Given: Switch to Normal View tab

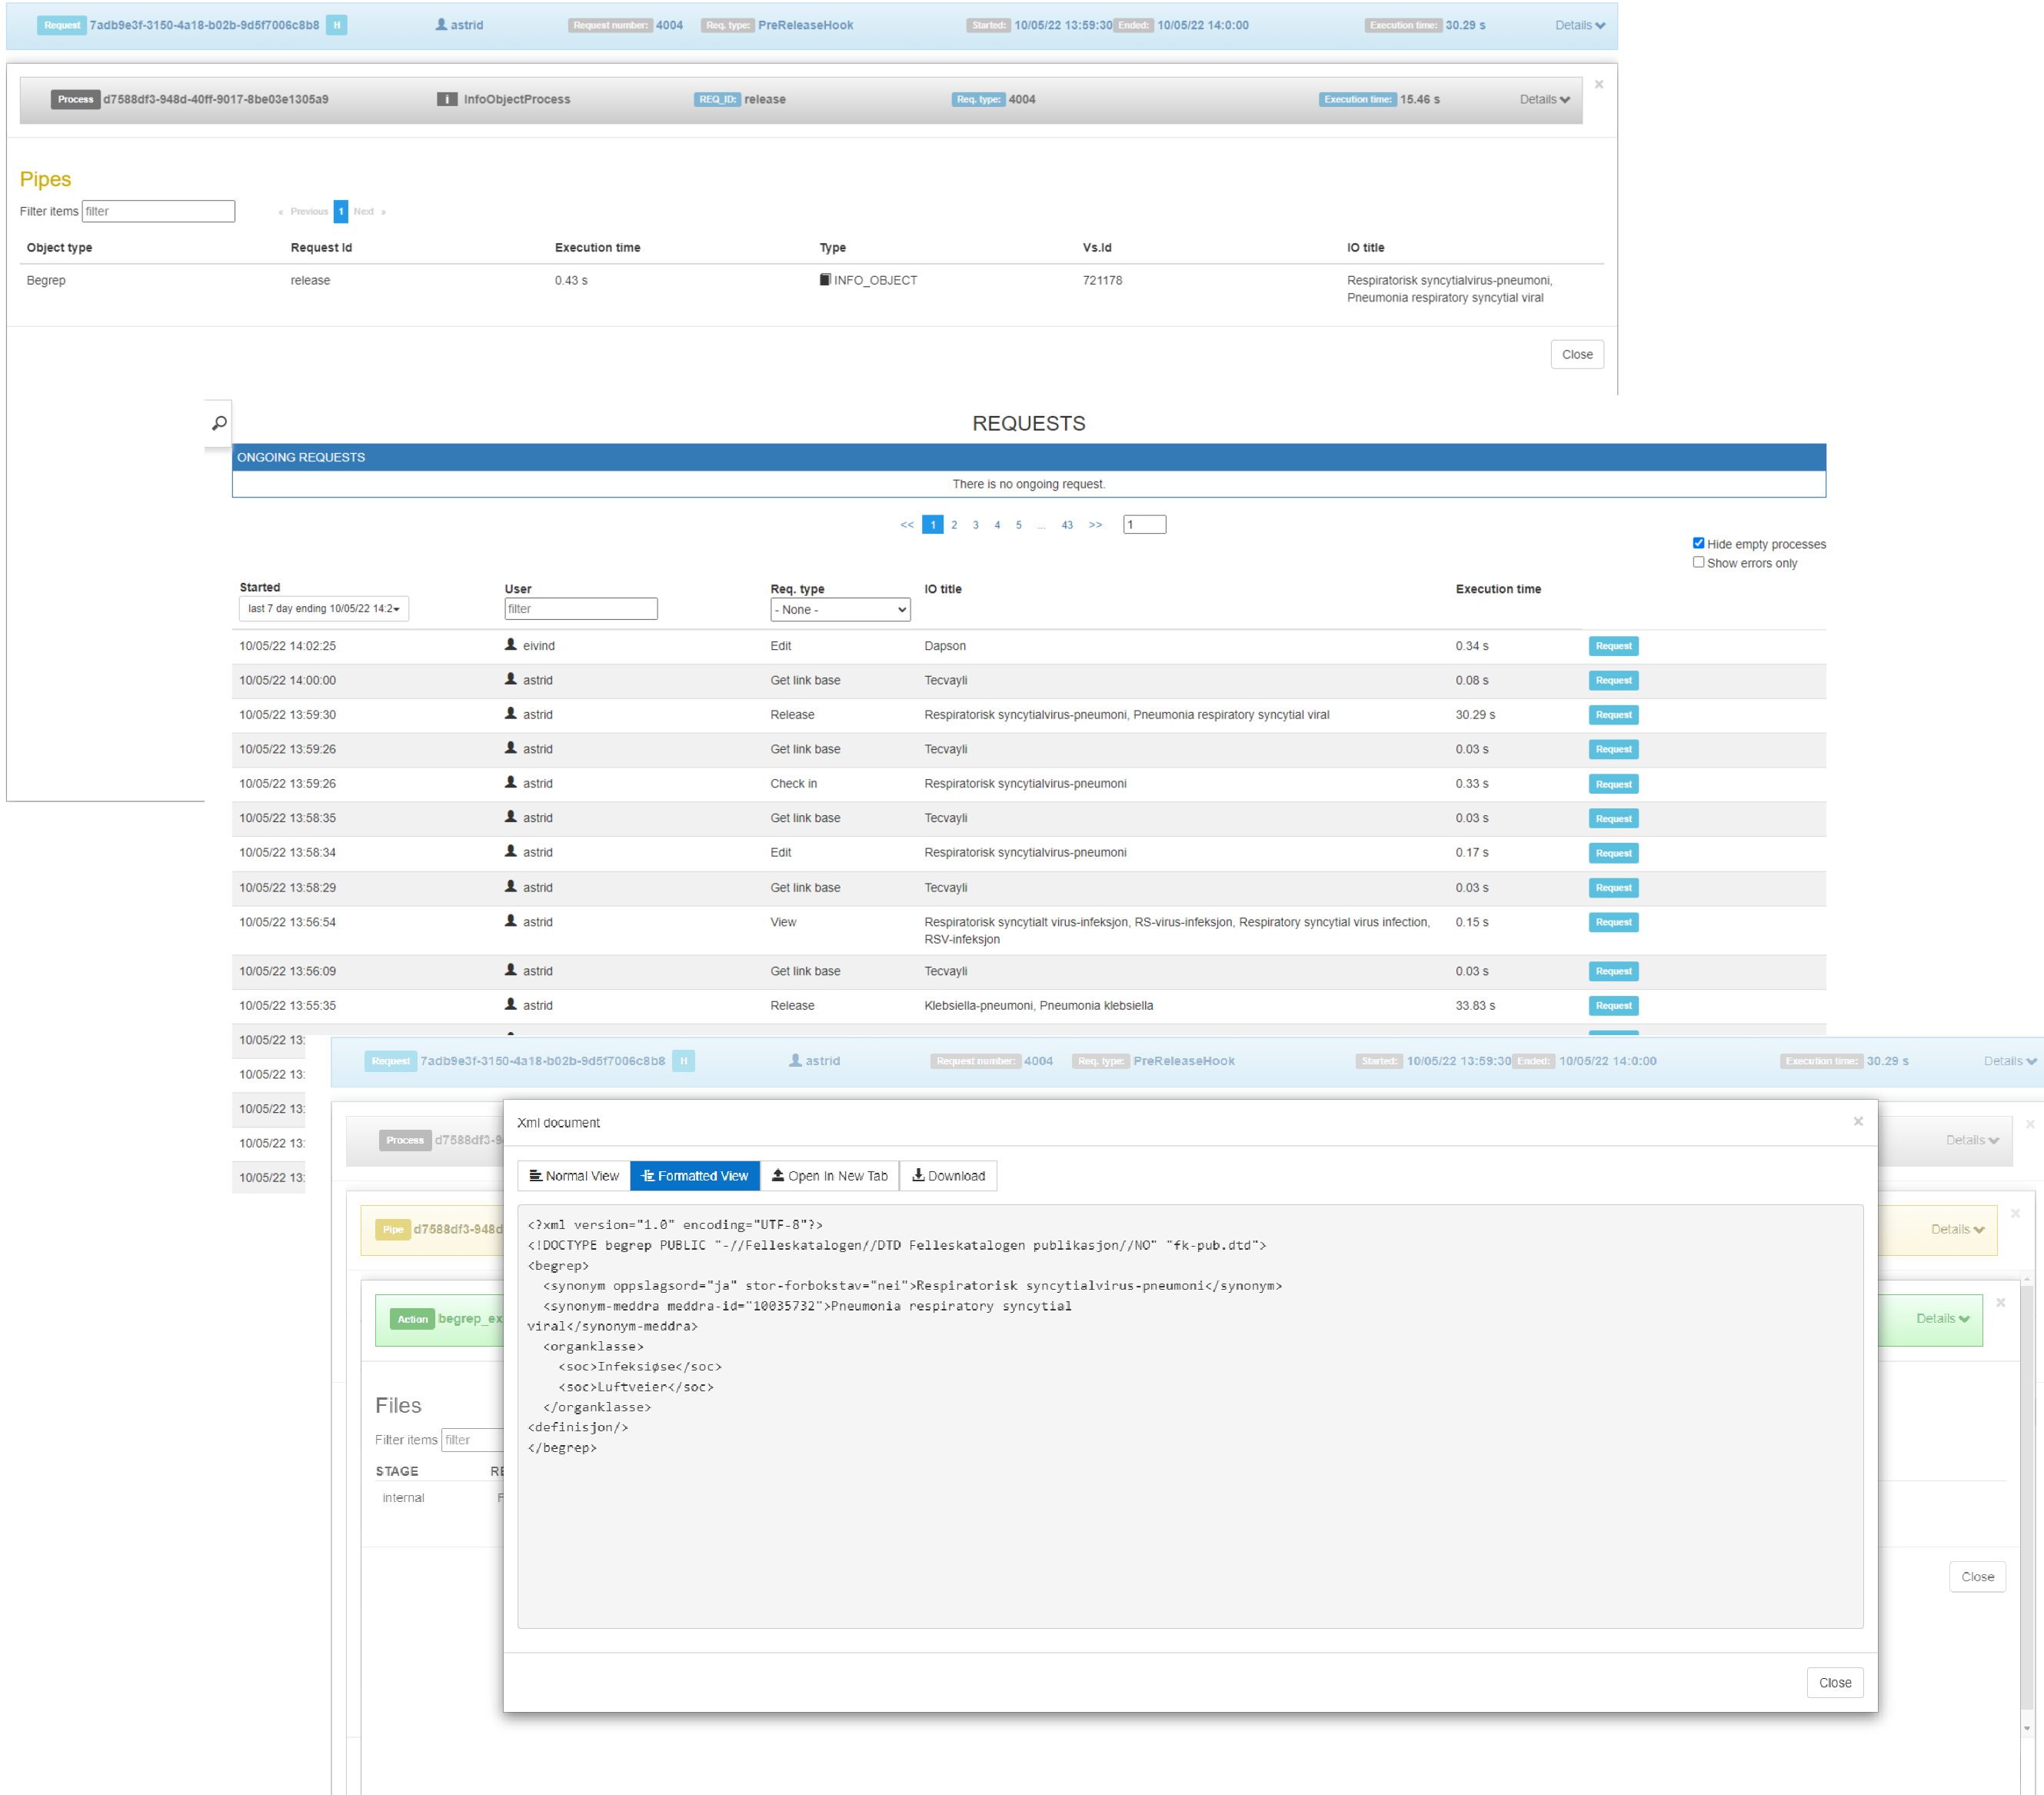Looking at the screenshot, I should coord(574,1176).
